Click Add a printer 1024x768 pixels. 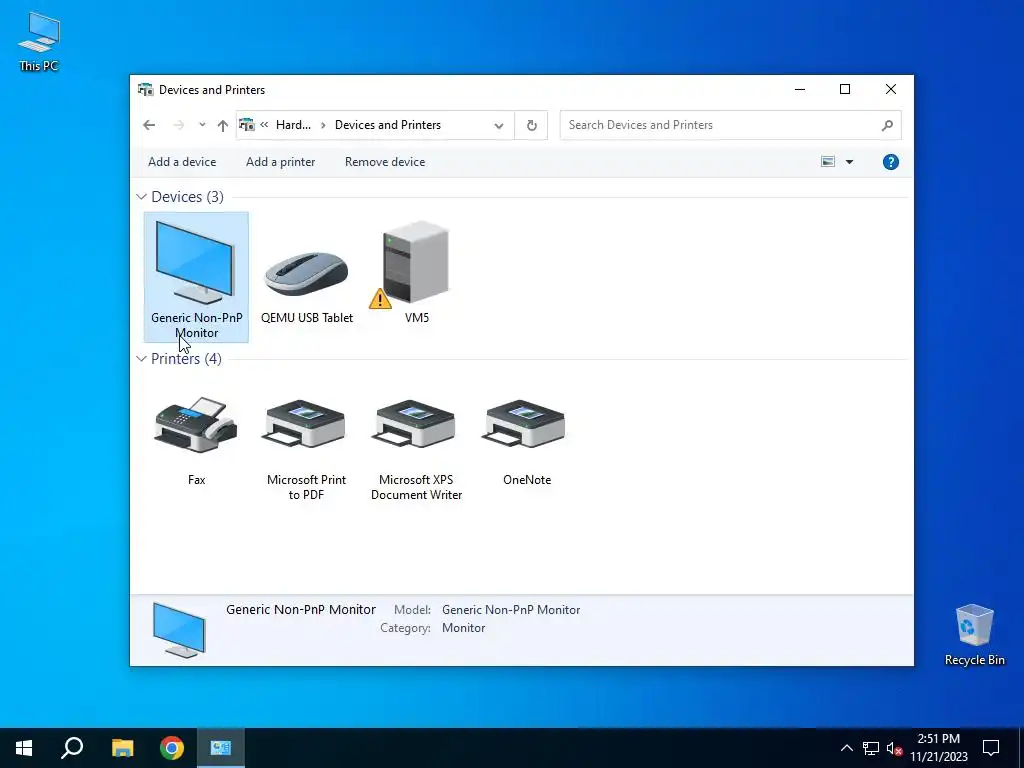281,162
